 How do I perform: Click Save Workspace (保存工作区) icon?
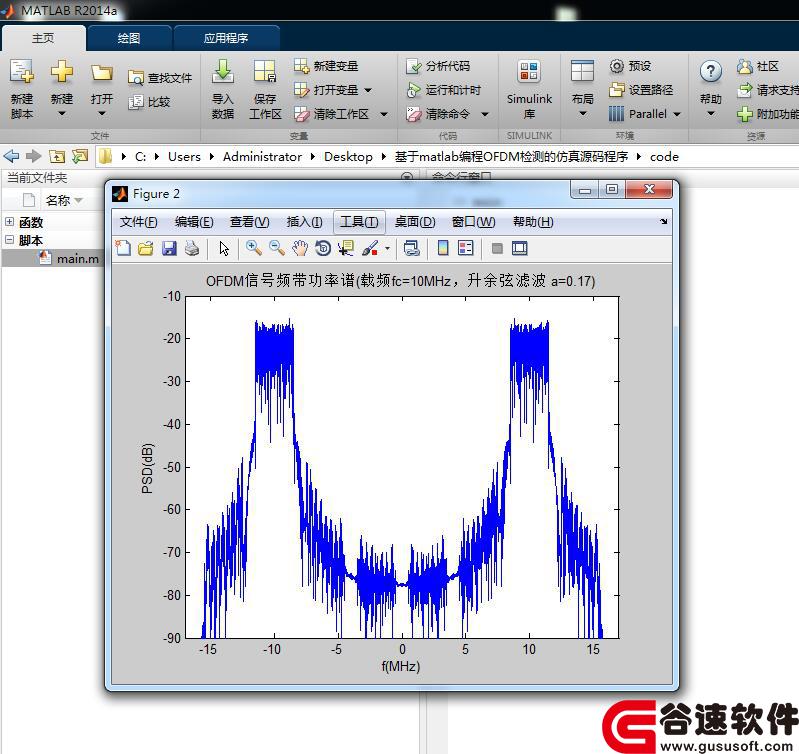(265, 72)
